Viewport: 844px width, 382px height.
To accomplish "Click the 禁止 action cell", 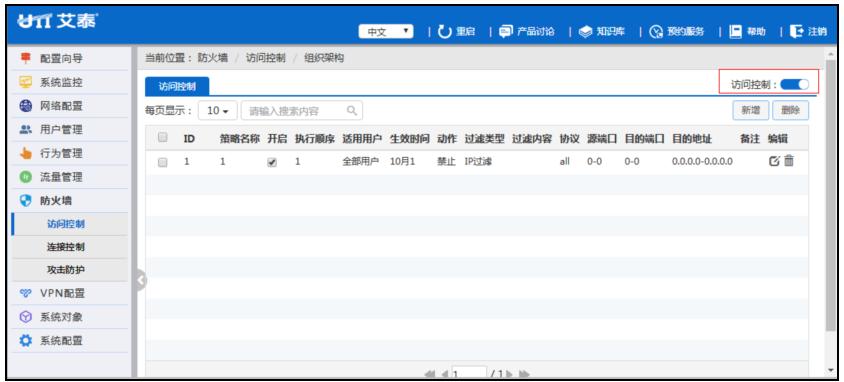I will tap(446, 161).
